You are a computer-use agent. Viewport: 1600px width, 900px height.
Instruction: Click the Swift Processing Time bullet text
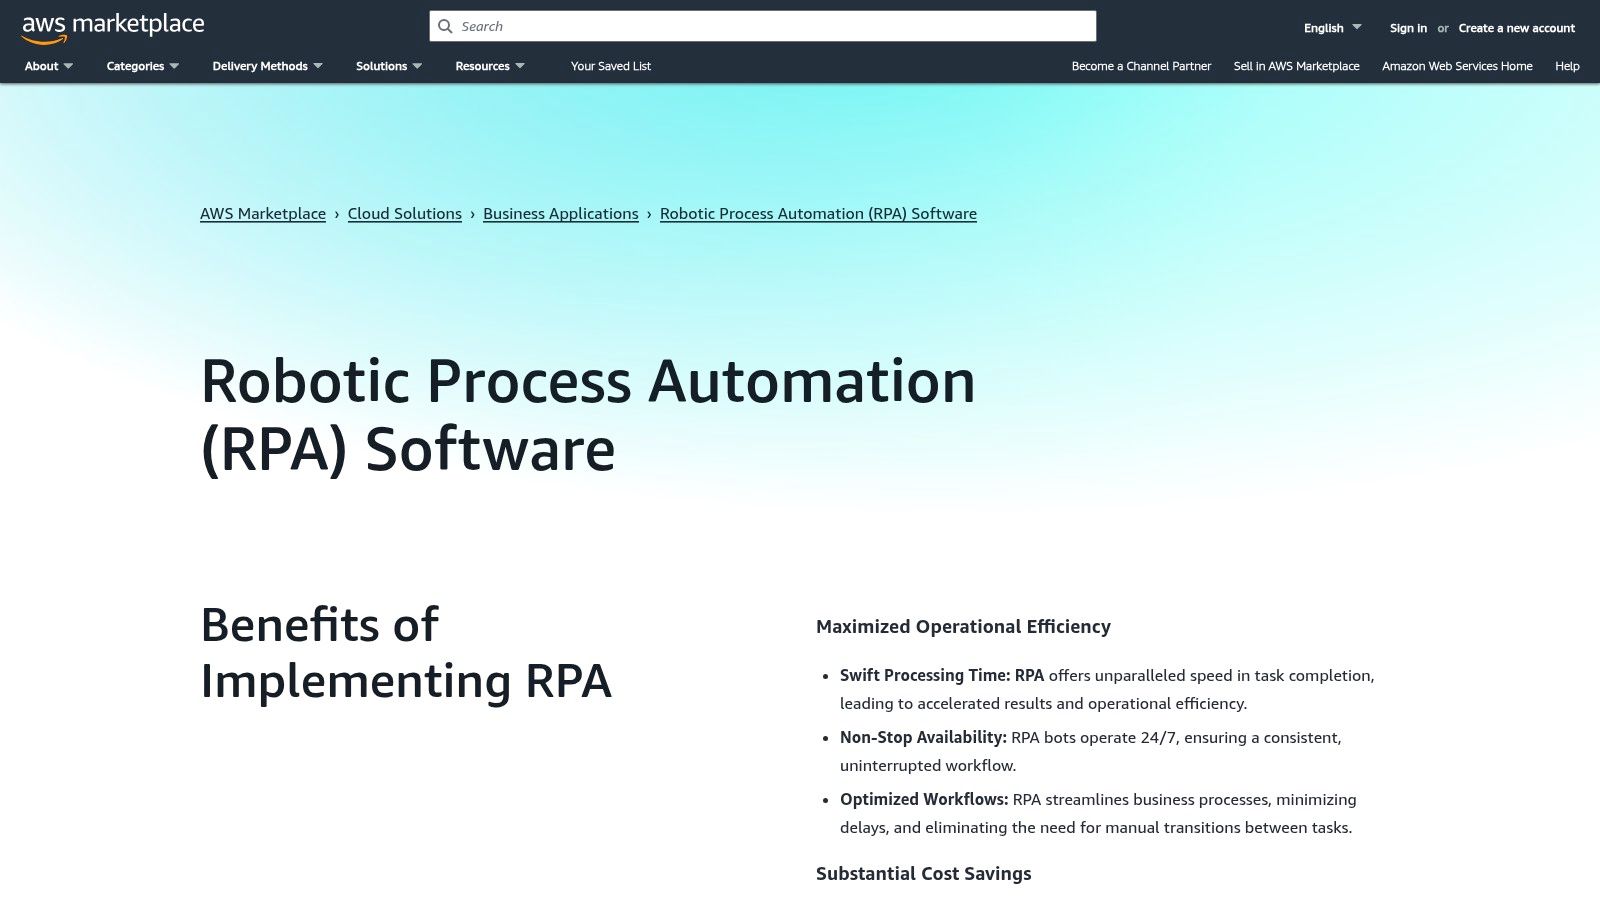(1107, 689)
